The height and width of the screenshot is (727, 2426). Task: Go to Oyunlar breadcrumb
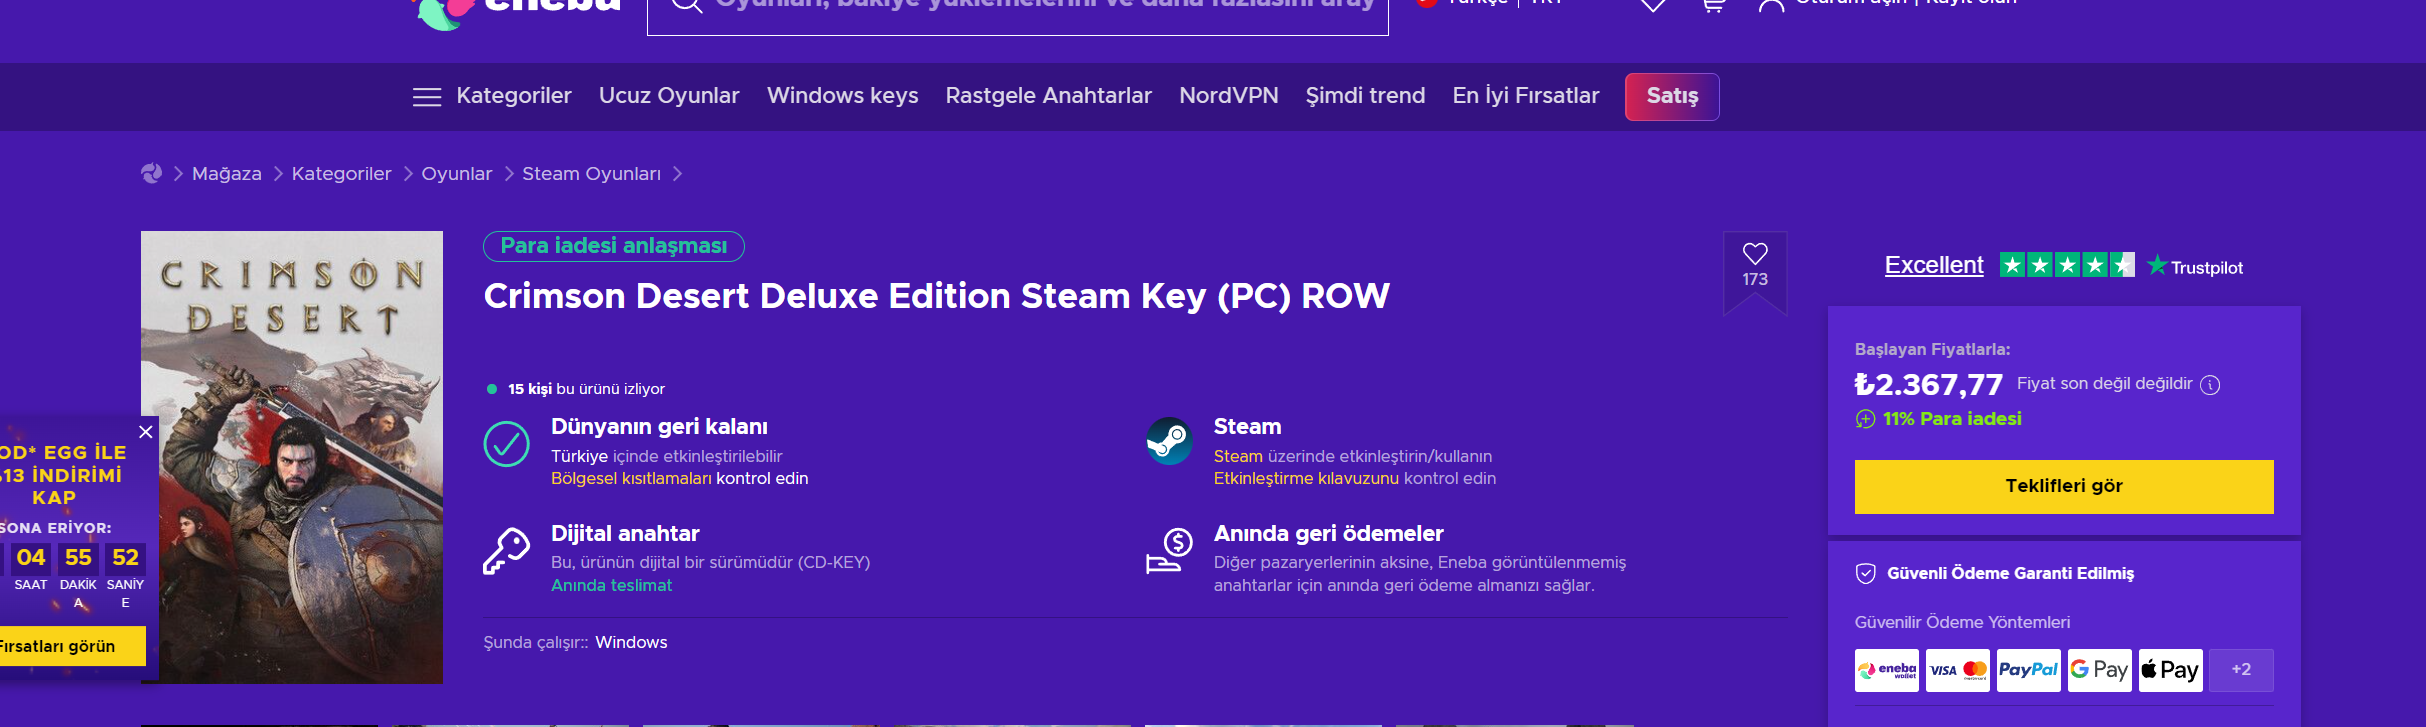[x=457, y=174]
